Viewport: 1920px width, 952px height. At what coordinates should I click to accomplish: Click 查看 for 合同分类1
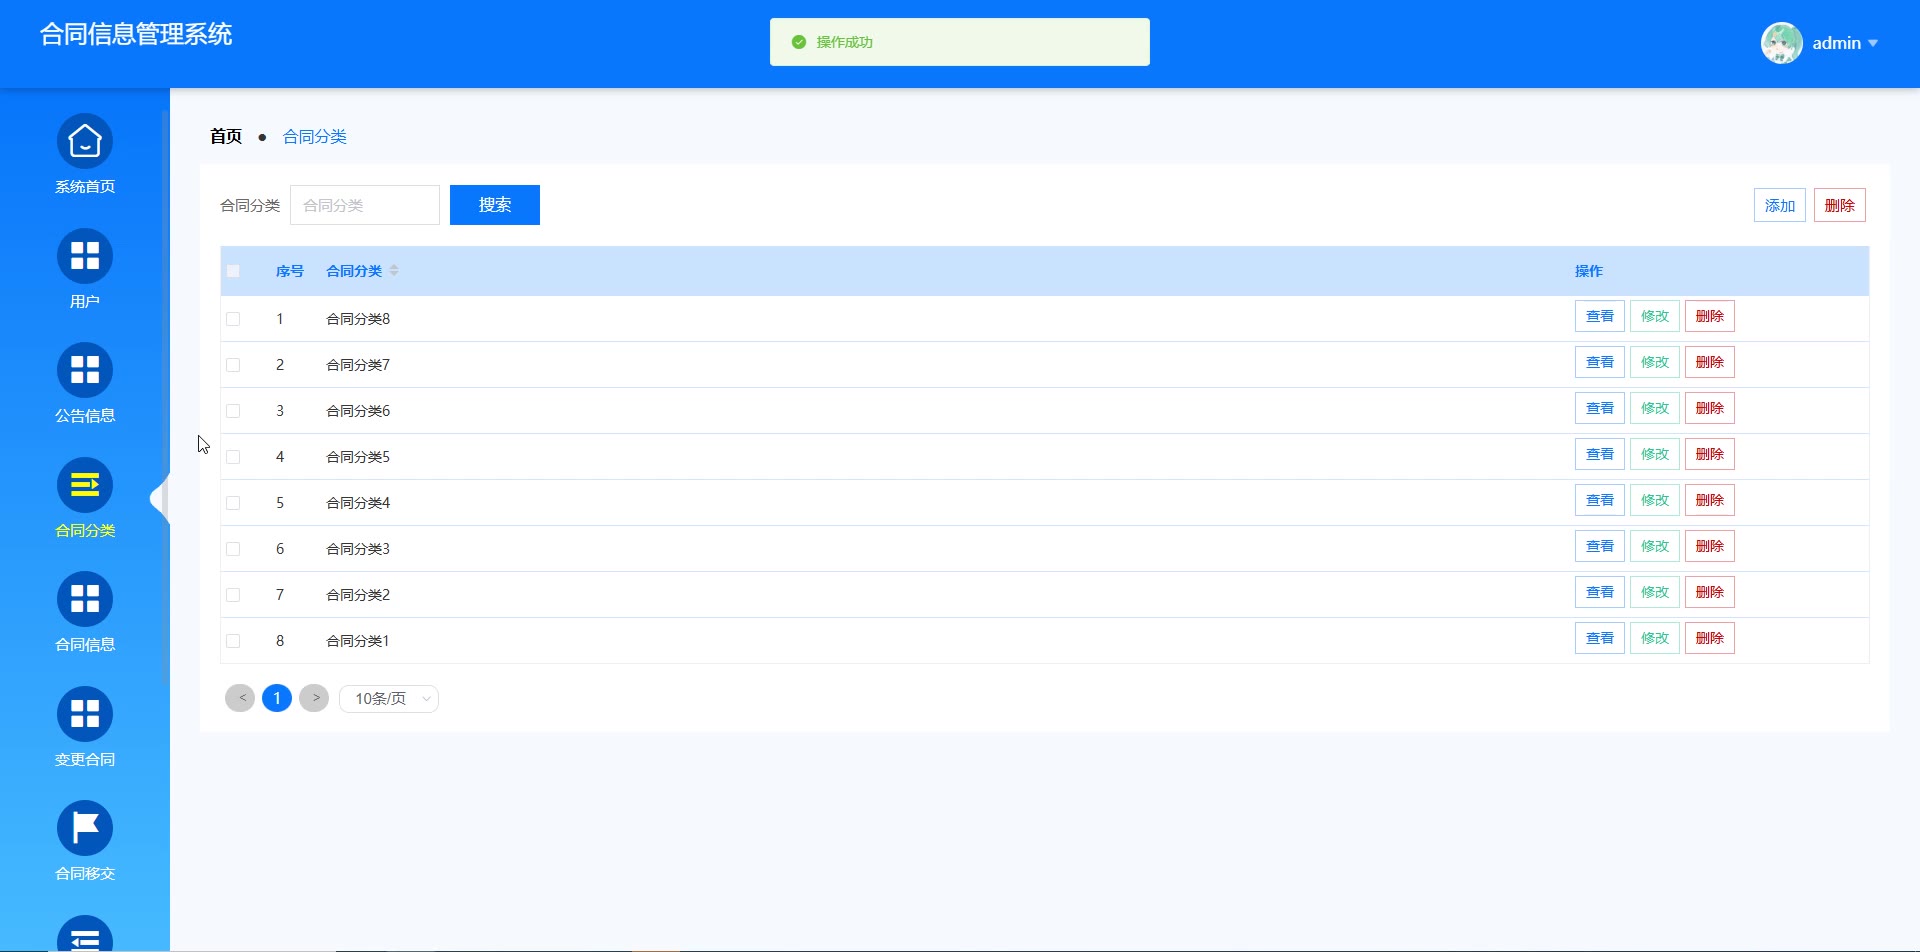pos(1600,638)
